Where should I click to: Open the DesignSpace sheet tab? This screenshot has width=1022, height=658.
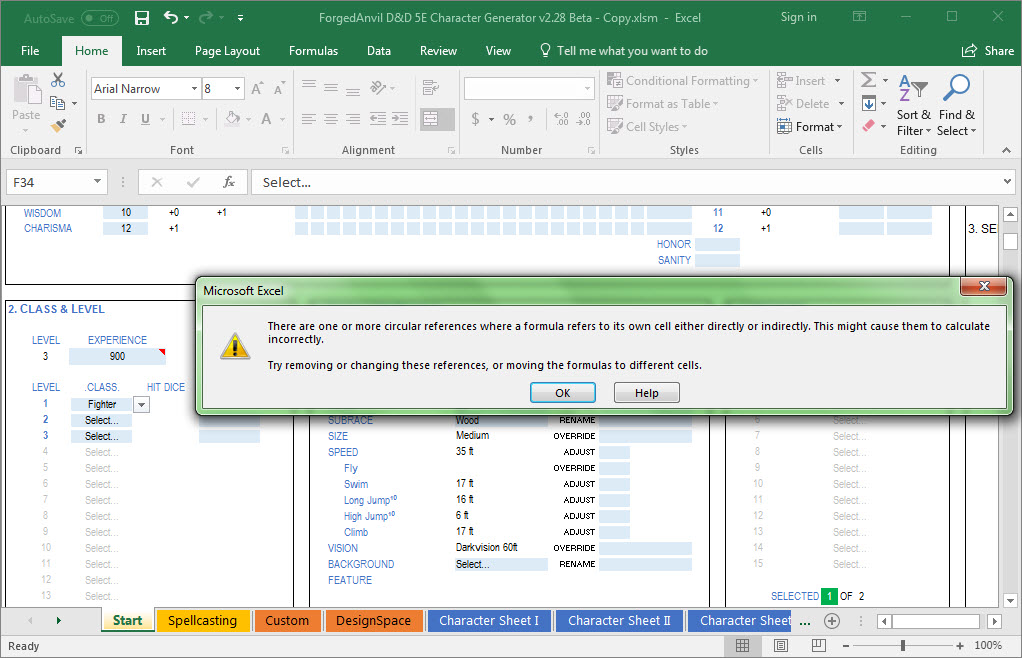tap(373, 620)
